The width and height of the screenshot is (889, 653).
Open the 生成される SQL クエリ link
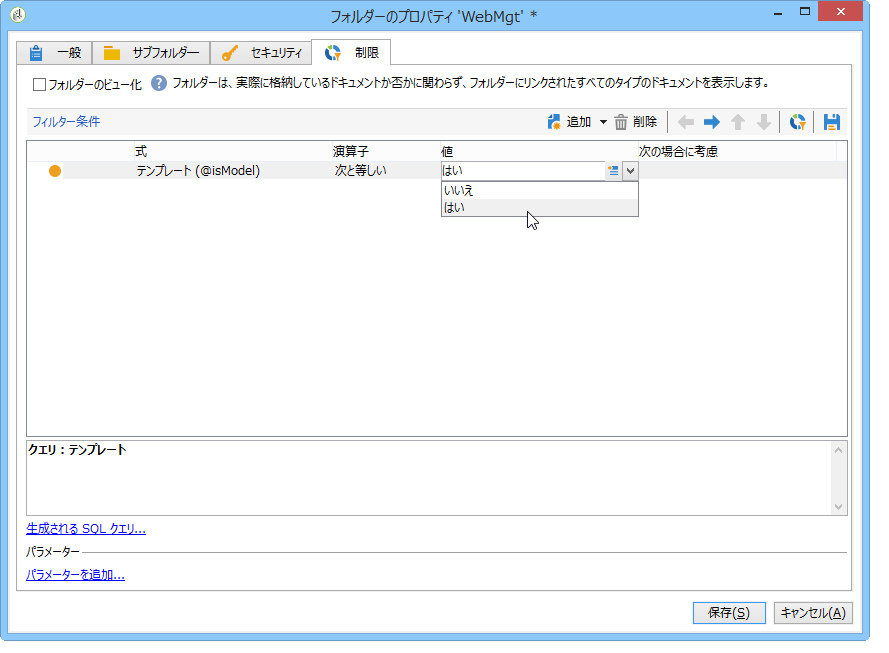(86, 529)
